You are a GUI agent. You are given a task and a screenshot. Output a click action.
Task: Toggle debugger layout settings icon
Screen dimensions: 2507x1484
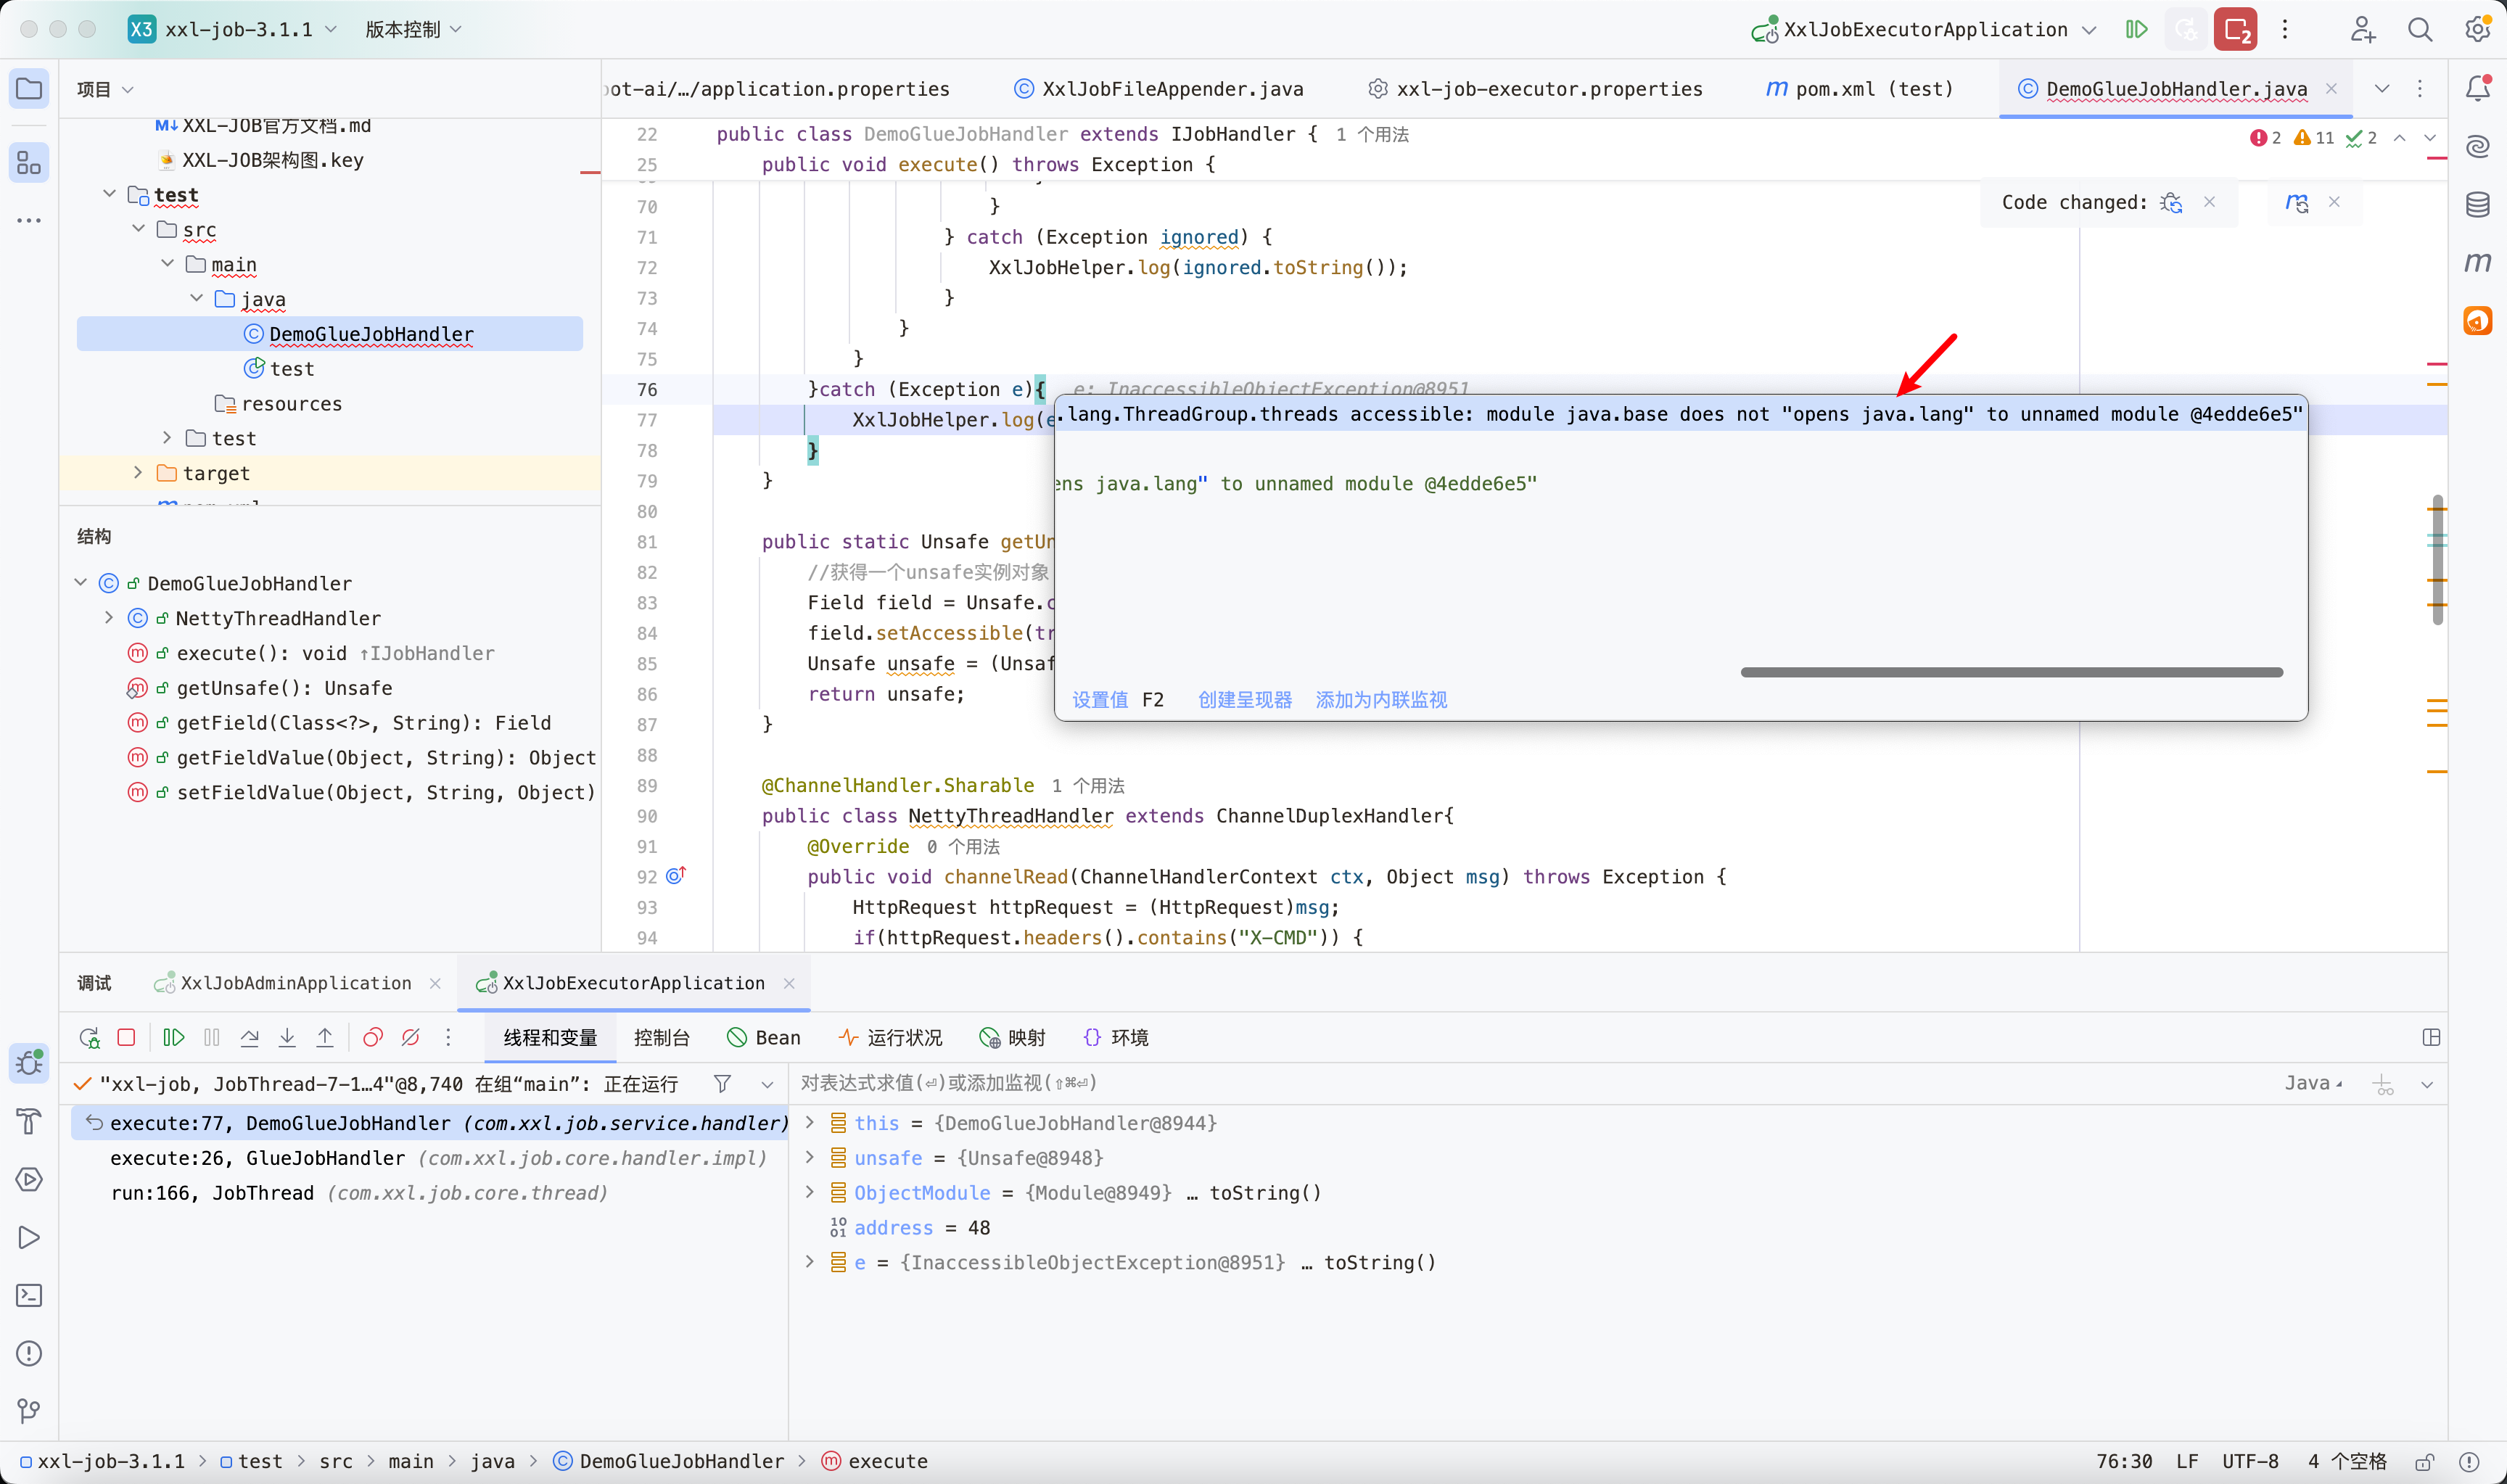click(2431, 1037)
